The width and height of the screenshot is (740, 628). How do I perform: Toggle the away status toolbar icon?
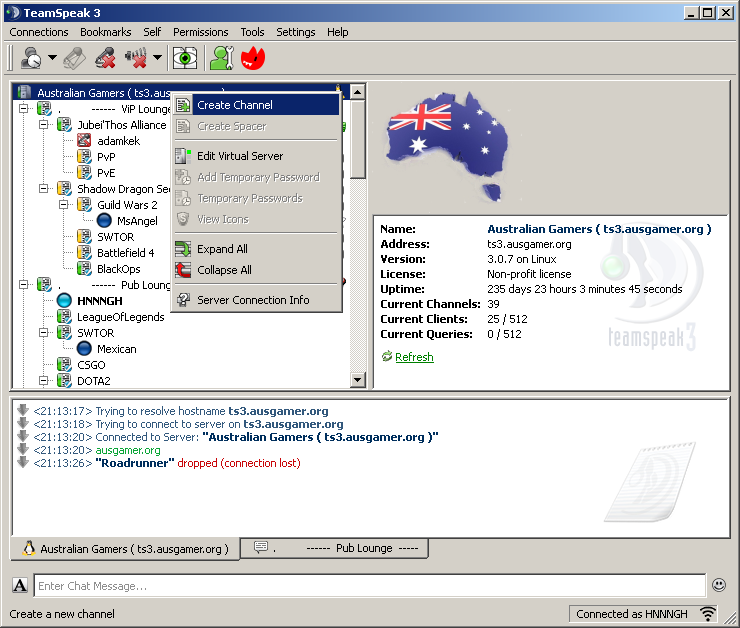pyautogui.click(x=31, y=58)
